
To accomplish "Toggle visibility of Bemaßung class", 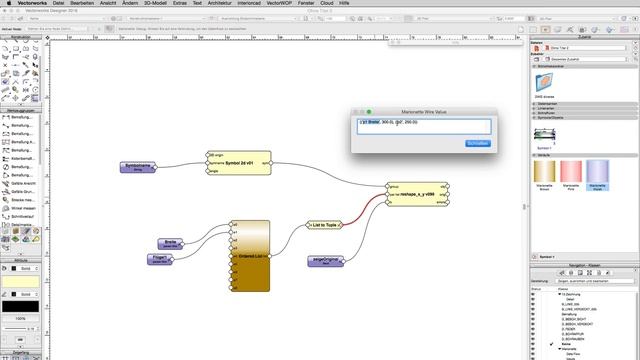I will pyautogui.click(x=533, y=314).
